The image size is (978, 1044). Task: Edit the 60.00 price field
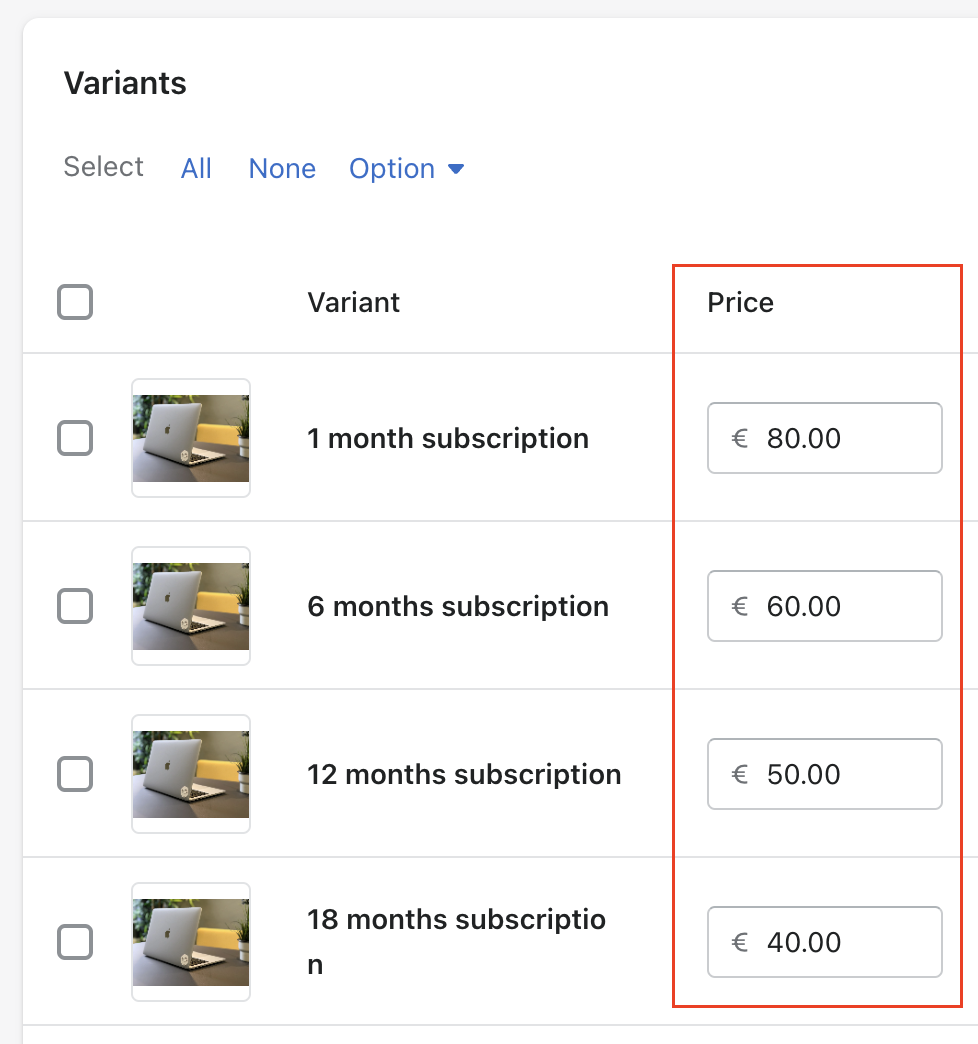coord(824,606)
